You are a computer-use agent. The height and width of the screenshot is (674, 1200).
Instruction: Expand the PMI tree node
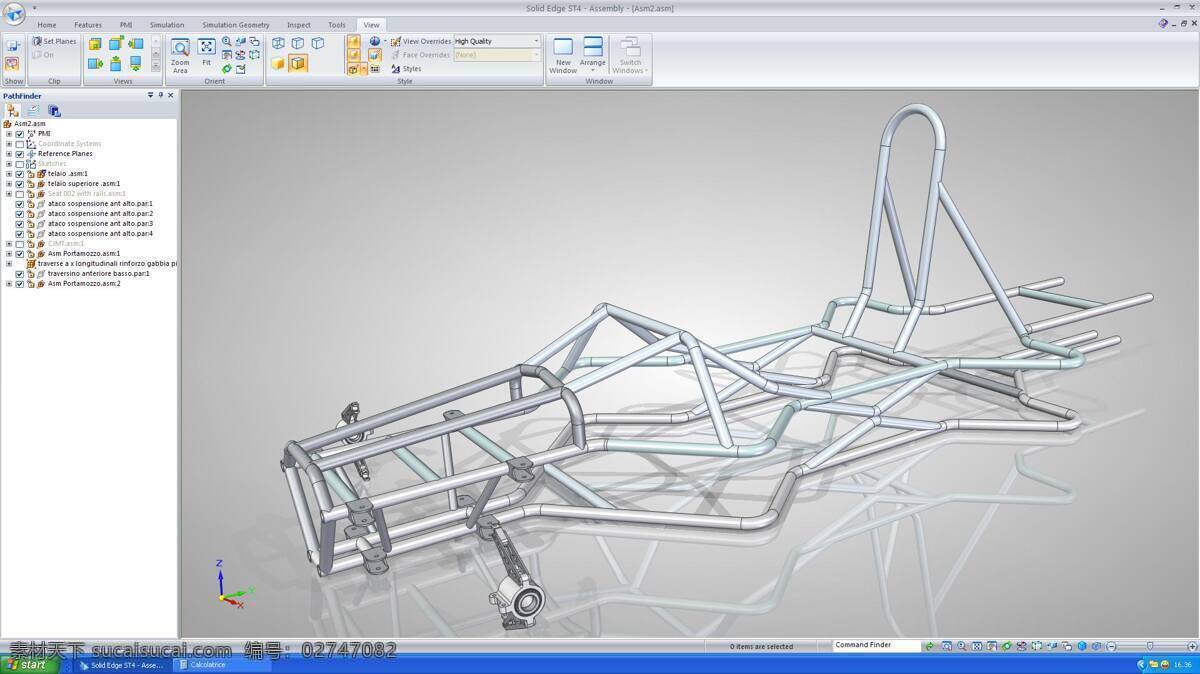pyautogui.click(x=9, y=134)
